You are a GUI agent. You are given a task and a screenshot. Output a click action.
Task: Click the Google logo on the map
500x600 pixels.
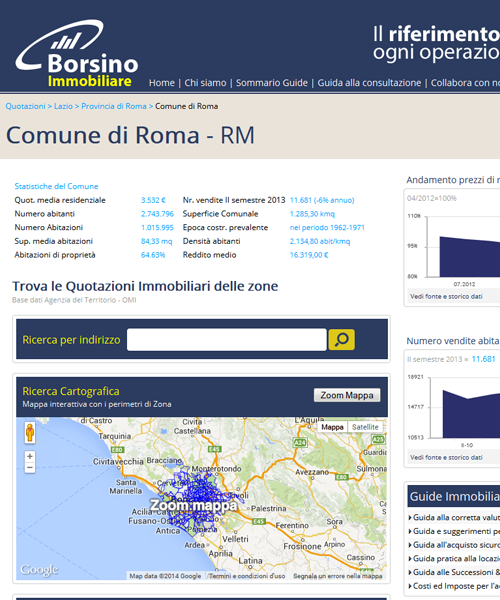39,570
